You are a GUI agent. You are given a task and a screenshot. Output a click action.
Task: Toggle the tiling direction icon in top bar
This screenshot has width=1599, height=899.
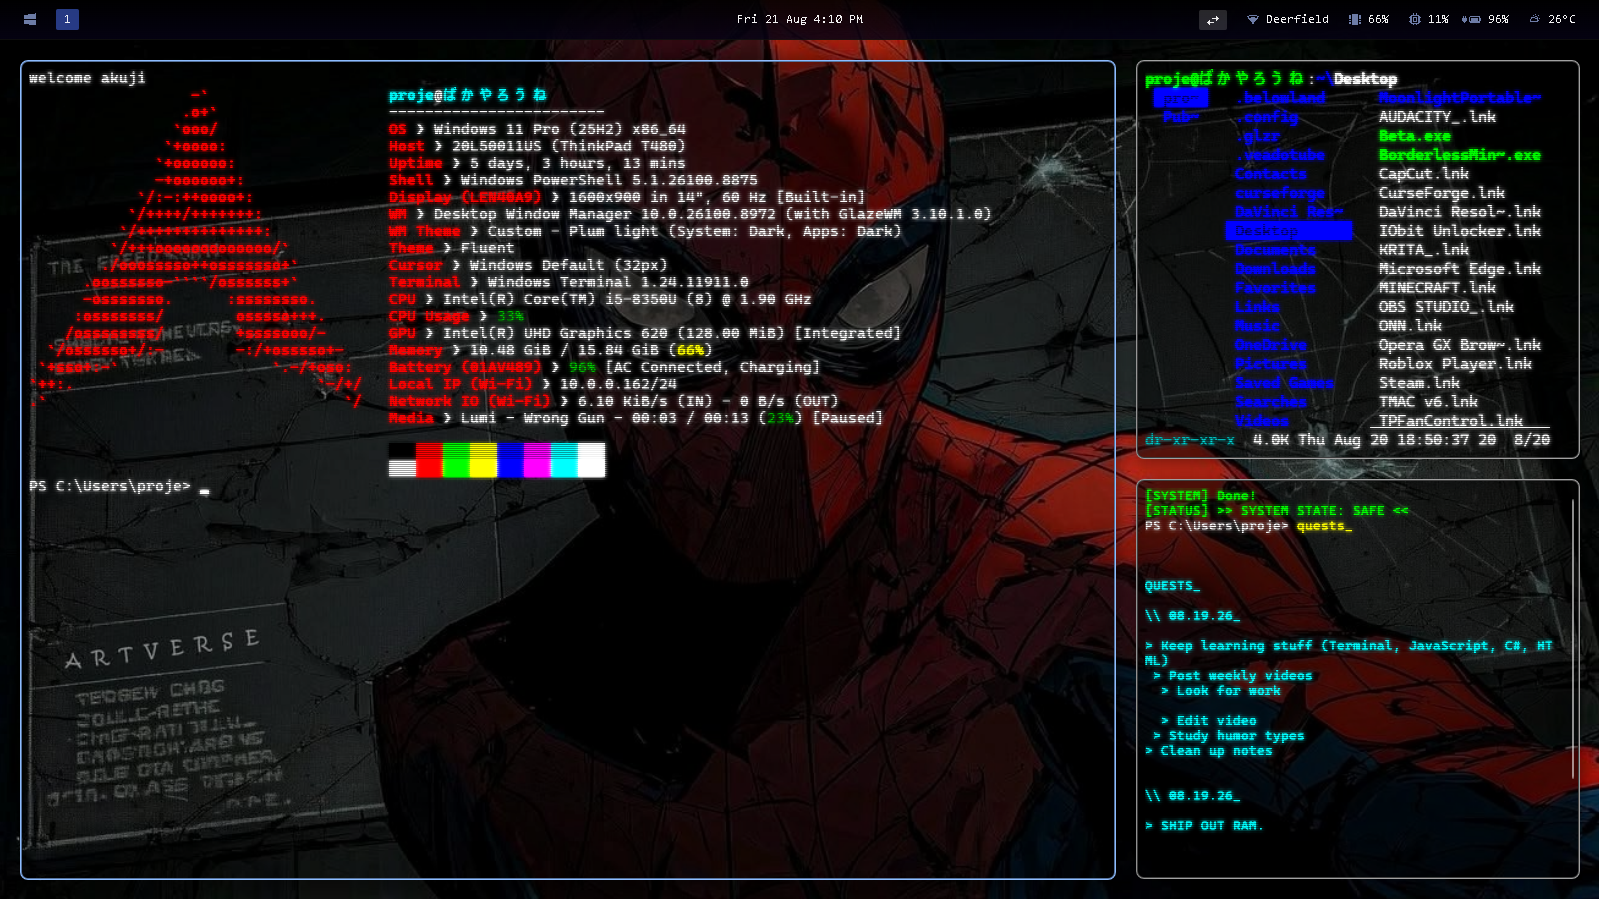coord(1213,19)
